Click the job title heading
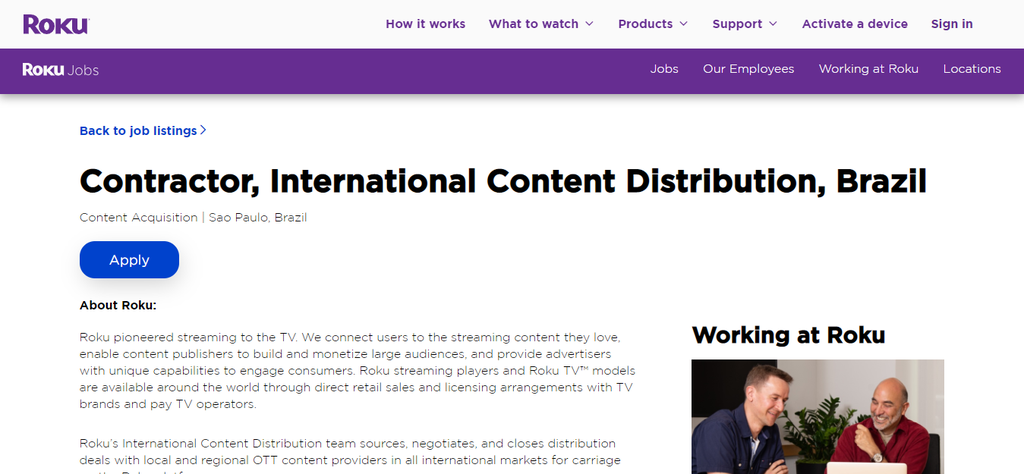The height and width of the screenshot is (474, 1024). [503, 181]
